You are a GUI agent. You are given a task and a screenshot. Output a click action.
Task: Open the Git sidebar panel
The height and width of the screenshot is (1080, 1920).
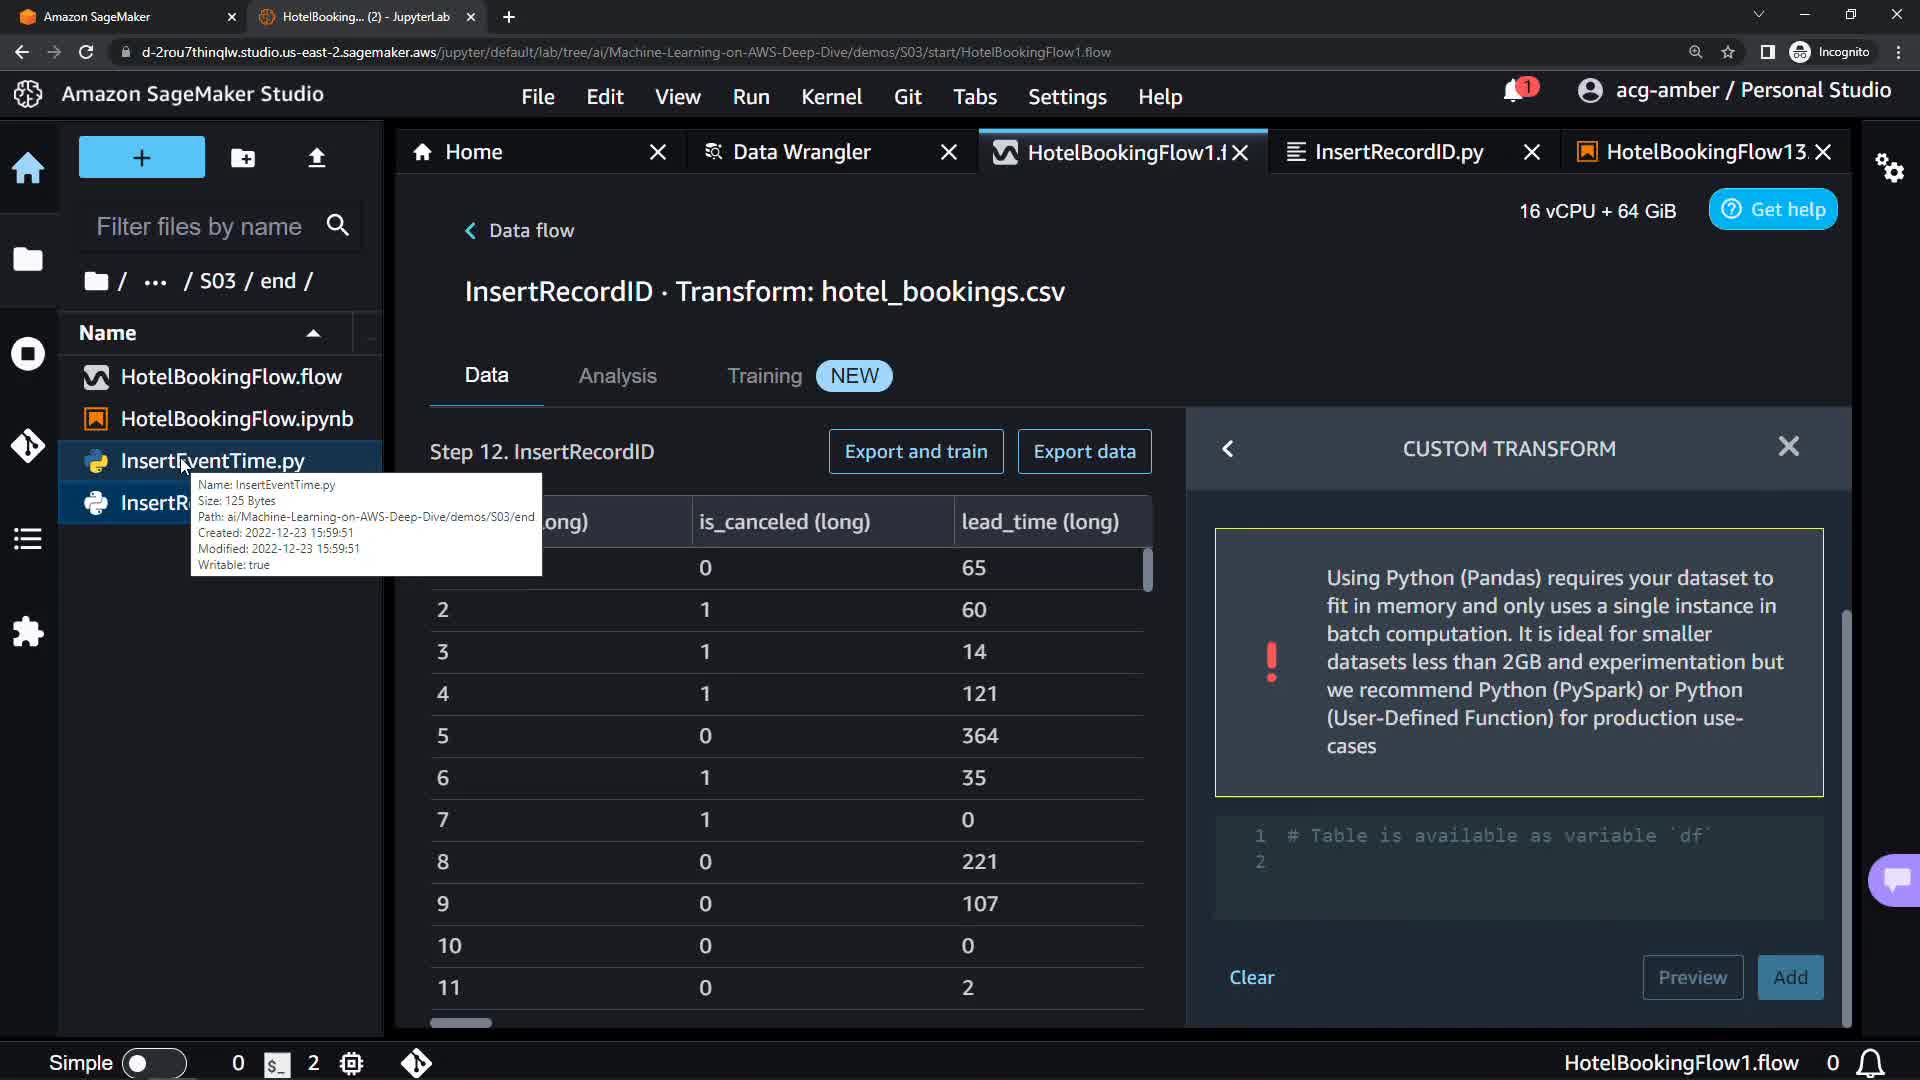pyautogui.click(x=28, y=446)
